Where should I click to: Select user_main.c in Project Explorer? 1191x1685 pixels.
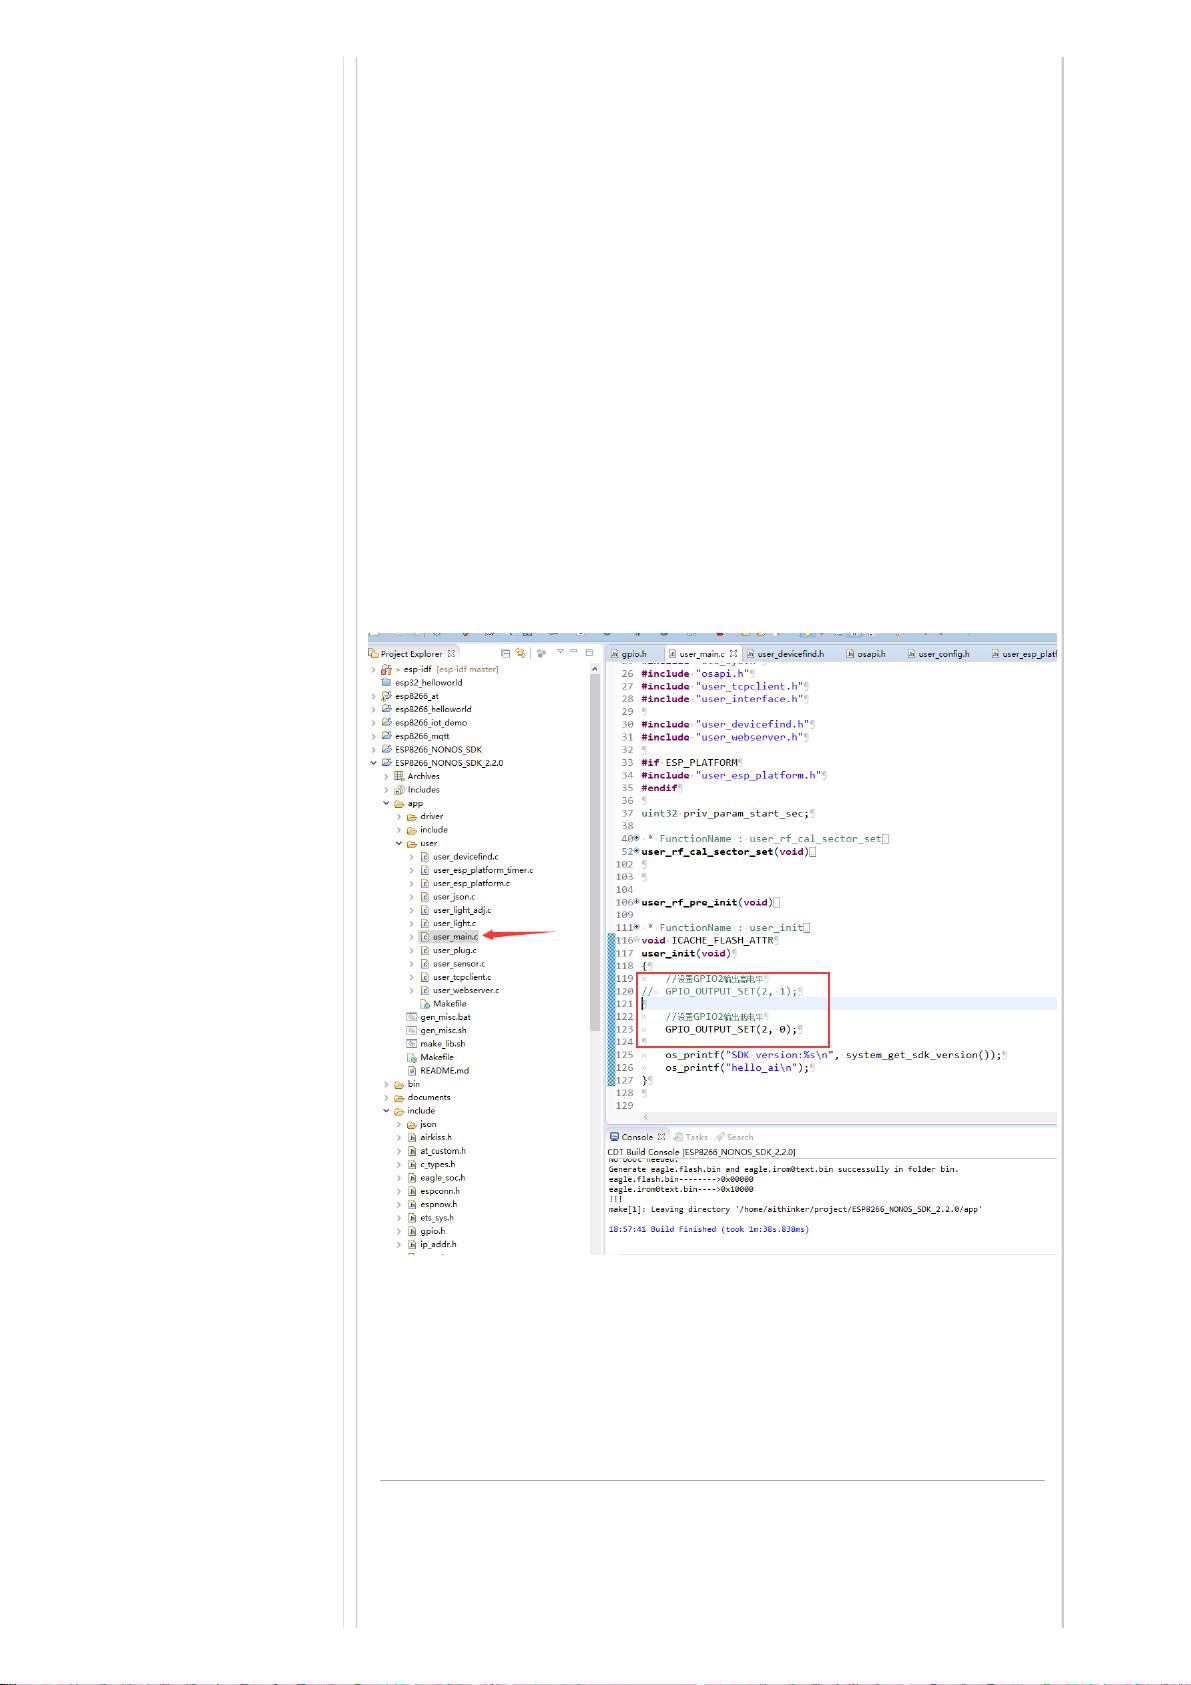pos(454,937)
